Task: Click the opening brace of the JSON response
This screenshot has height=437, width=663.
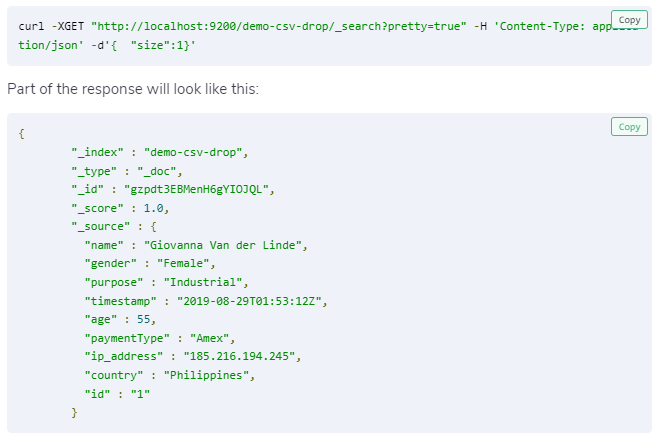Action: (x=22, y=134)
